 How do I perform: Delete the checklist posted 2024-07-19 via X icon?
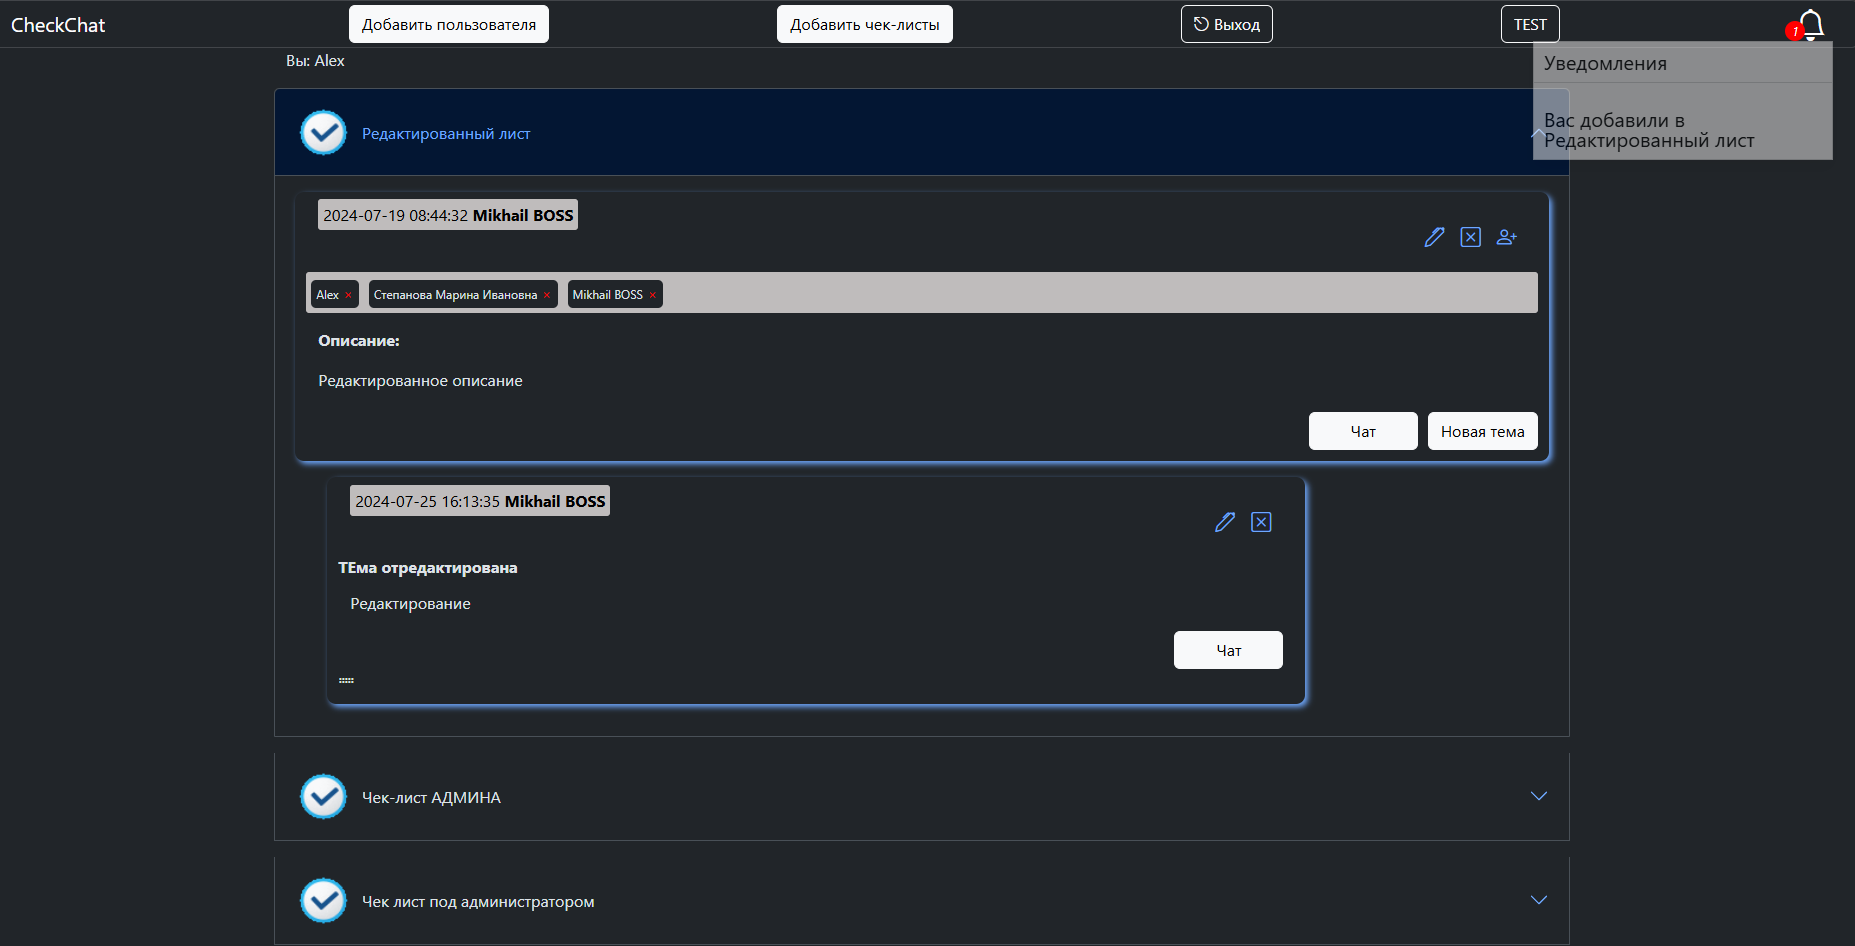[1470, 237]
